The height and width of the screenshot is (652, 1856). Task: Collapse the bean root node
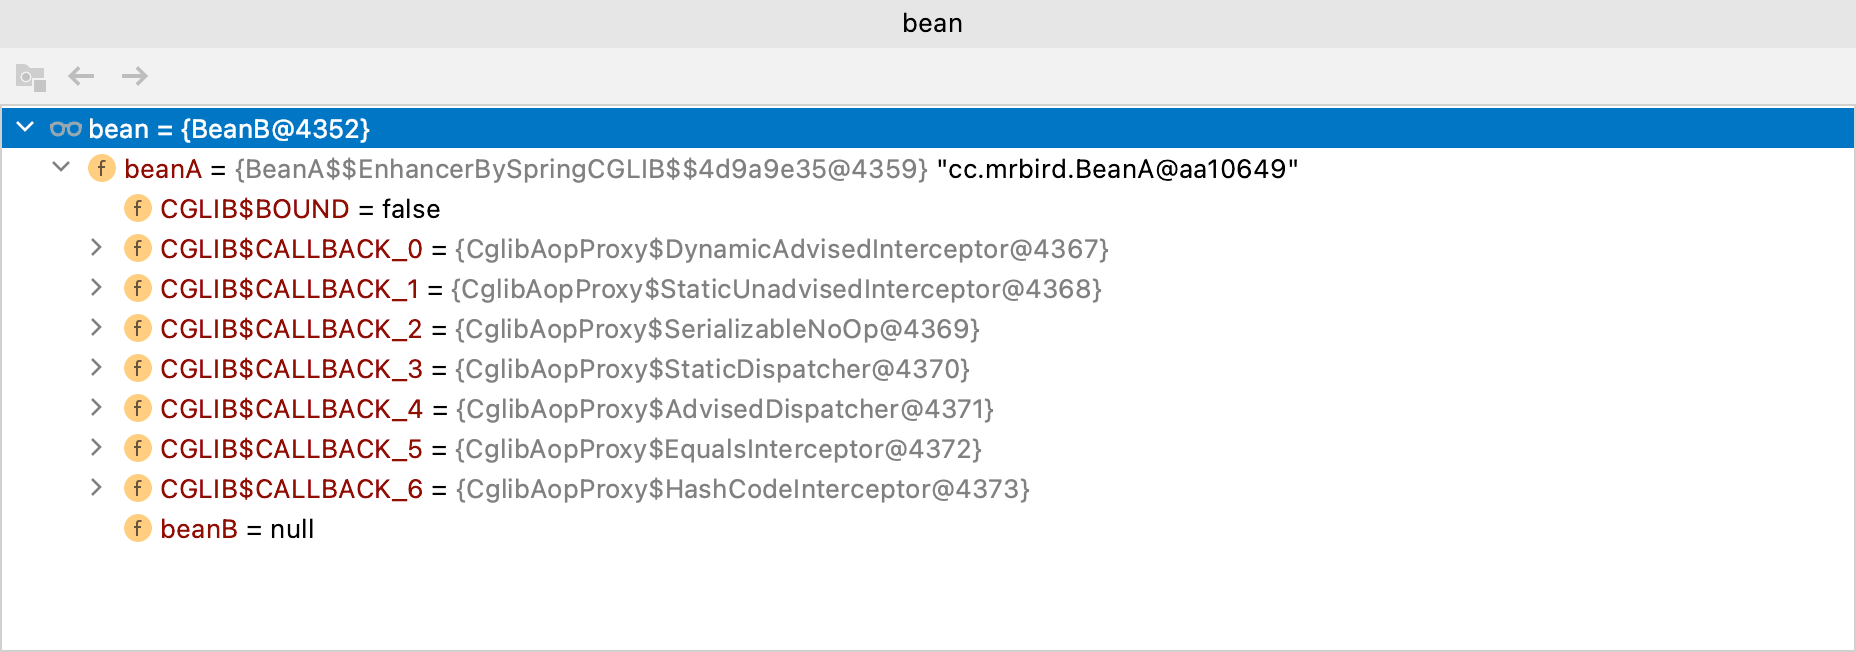click(x=27, y=128)
